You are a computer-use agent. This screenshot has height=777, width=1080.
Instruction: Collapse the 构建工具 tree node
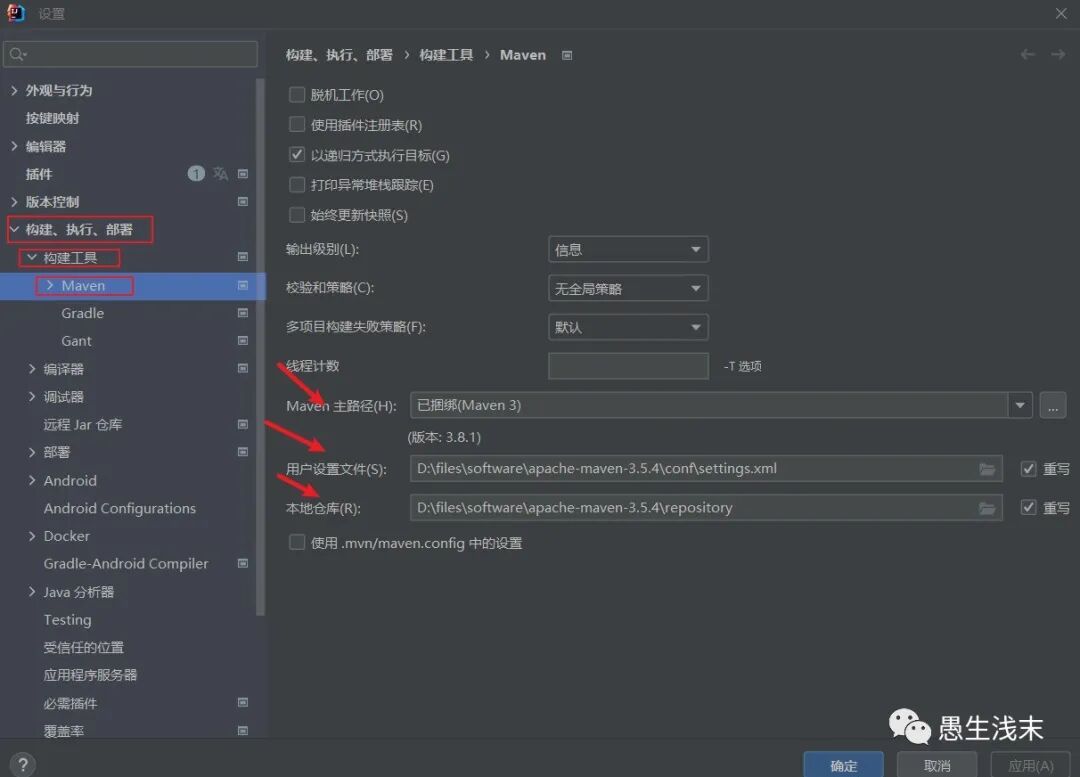[32, 257]
